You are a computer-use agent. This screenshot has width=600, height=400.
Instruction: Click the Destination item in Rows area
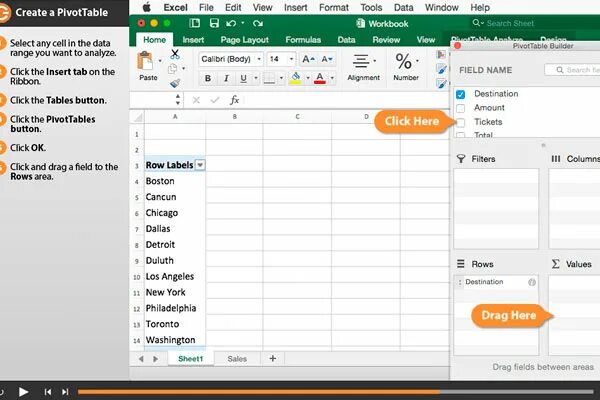tap(496, 282)
